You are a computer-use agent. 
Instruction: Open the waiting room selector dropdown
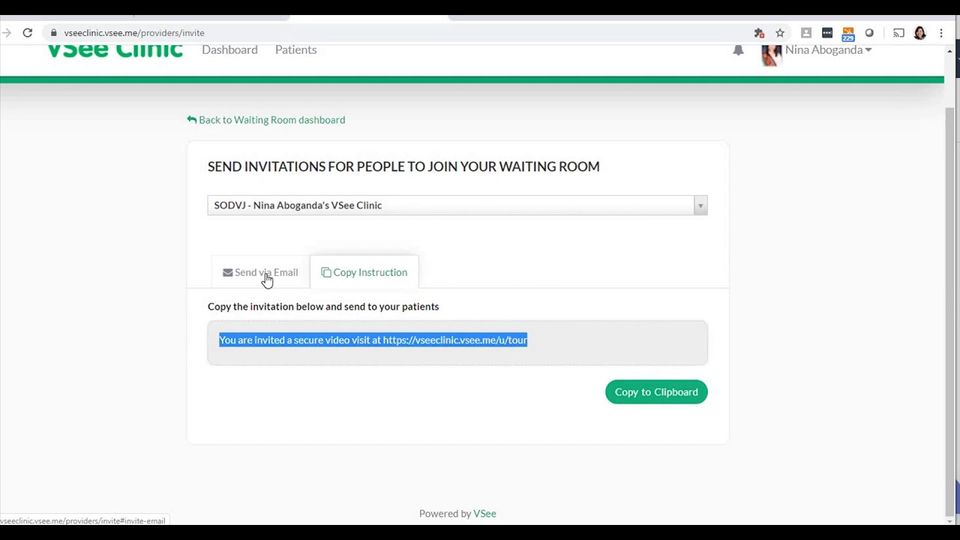coord(457,205)
